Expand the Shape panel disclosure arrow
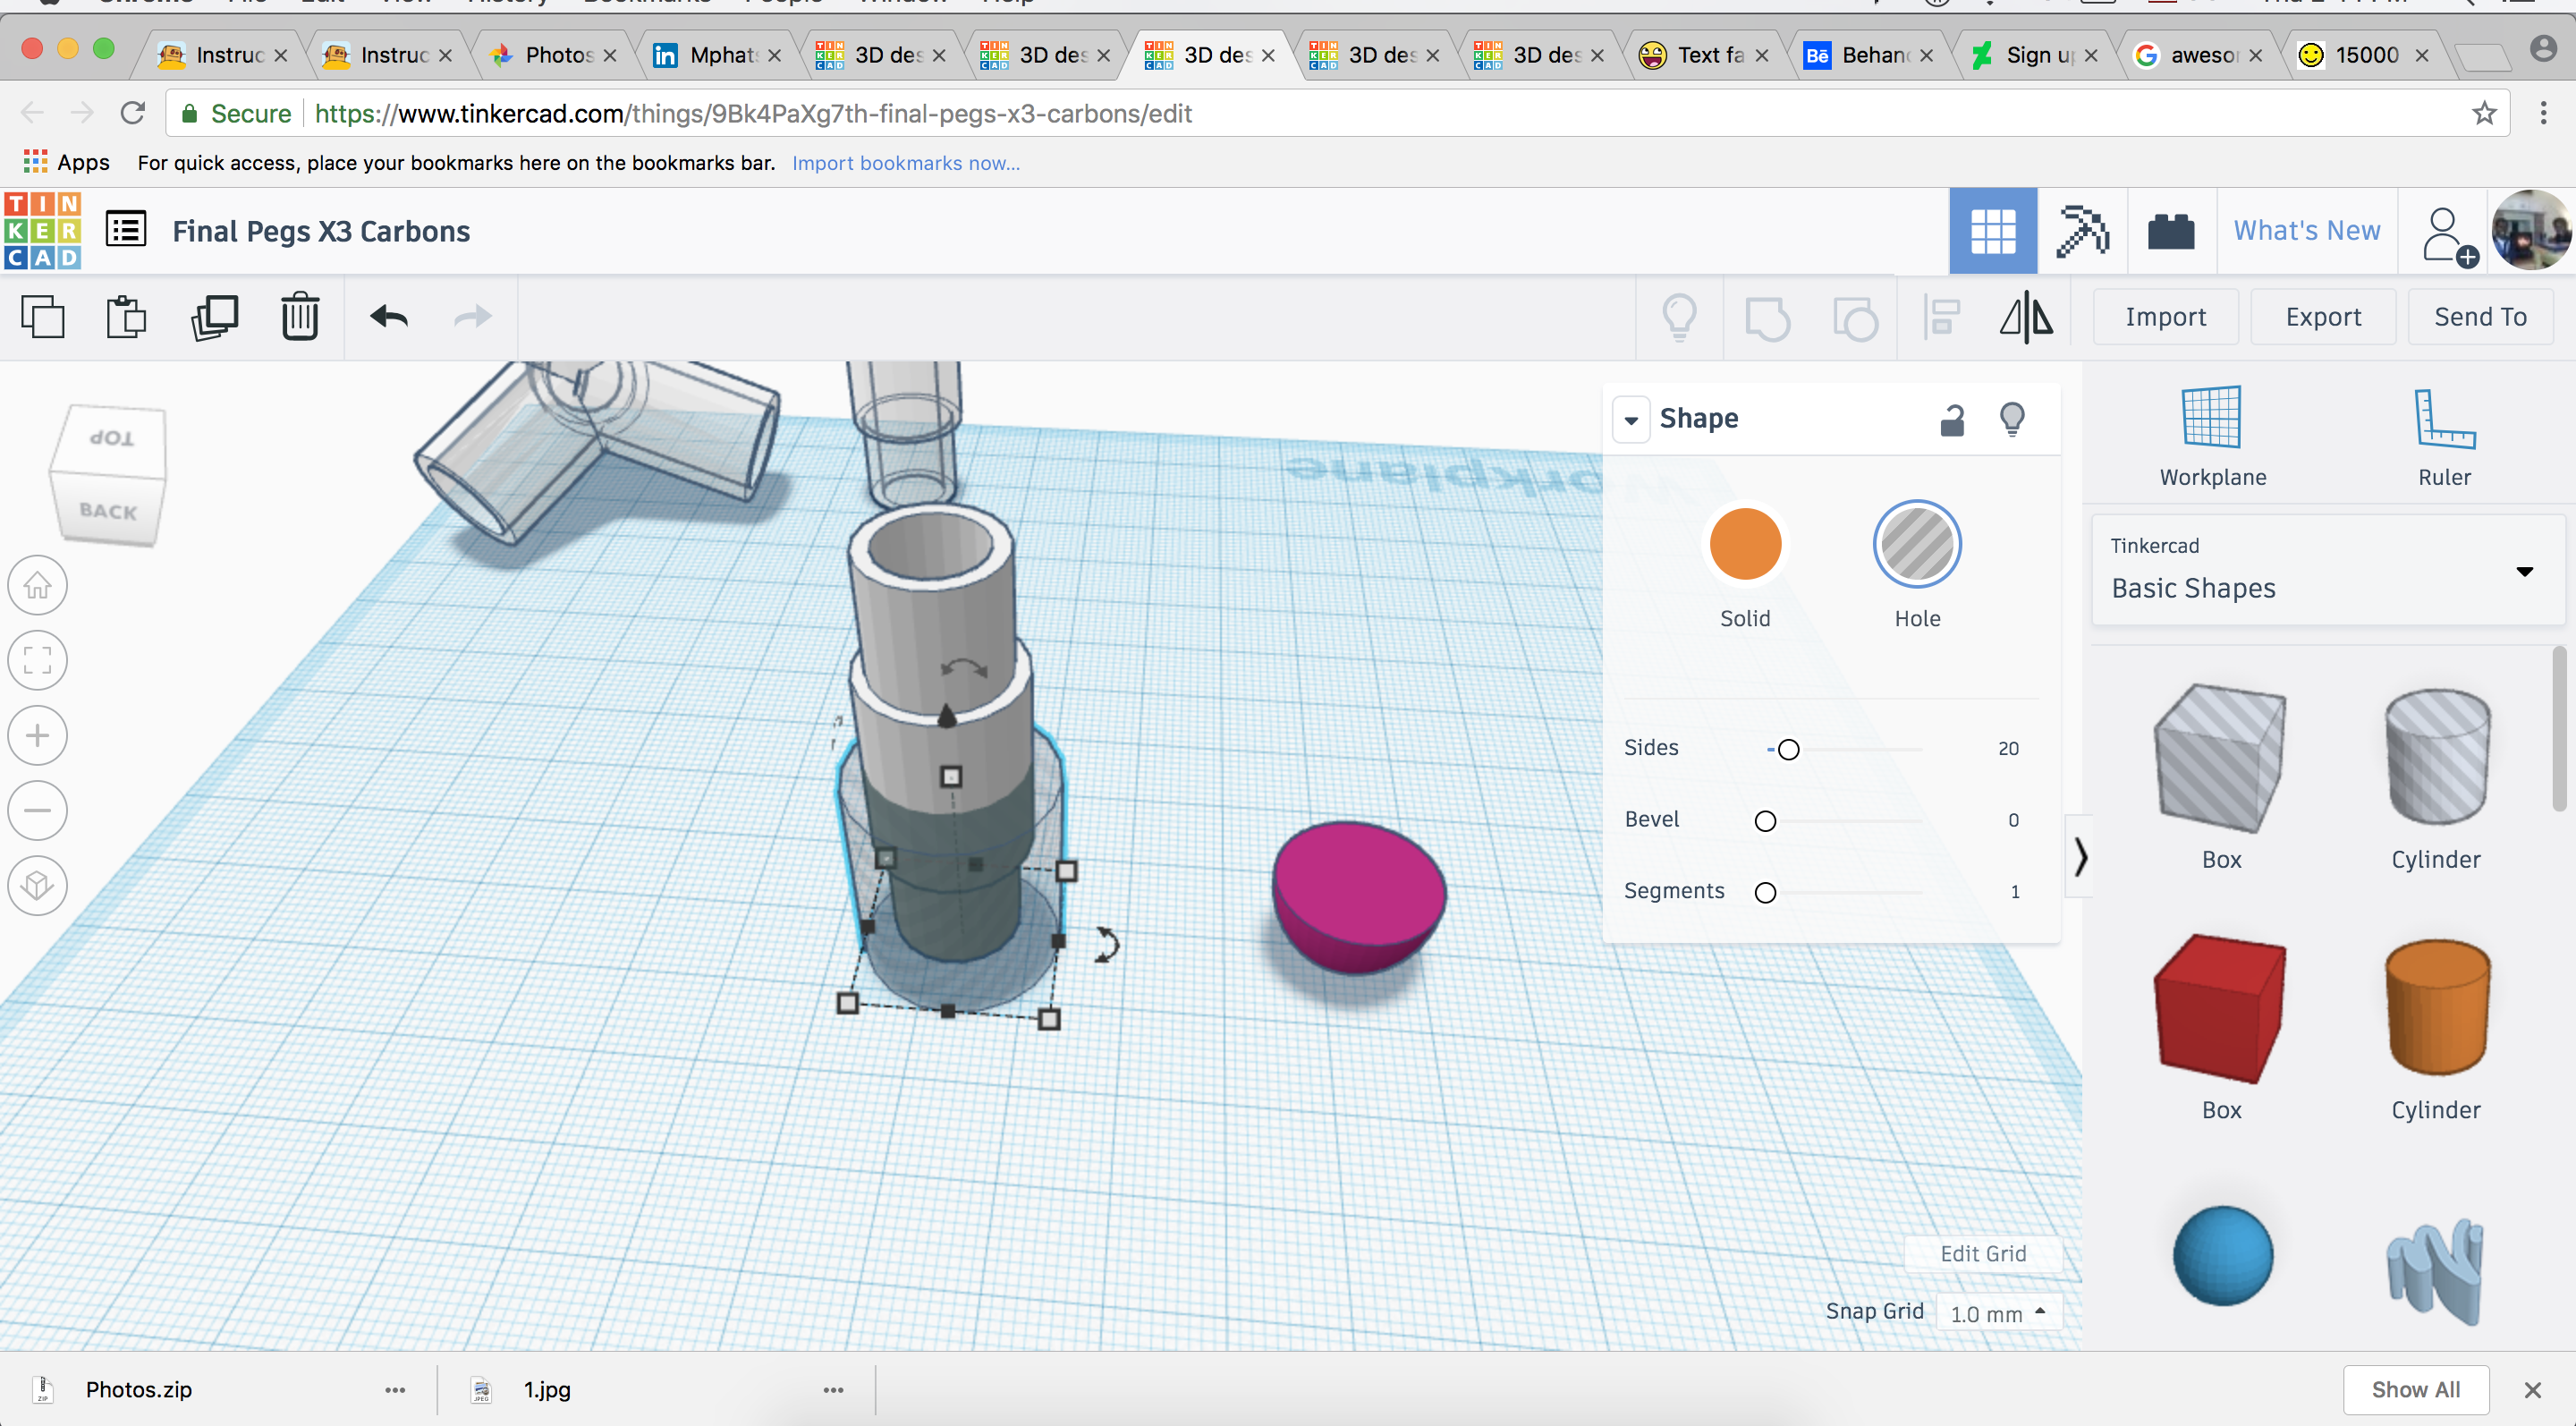The height and width of the screenshot is (1426, 2576). coord(1631,418)
